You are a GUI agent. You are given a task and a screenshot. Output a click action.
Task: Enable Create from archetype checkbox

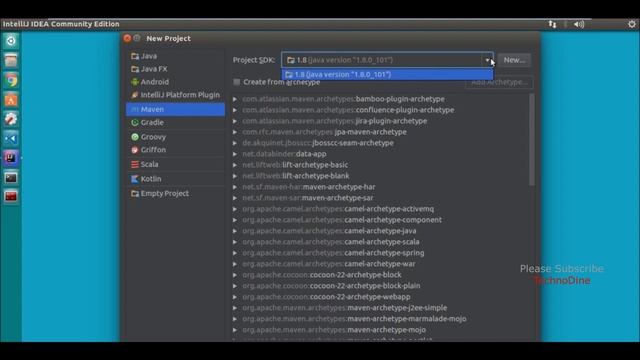[237, 82]
